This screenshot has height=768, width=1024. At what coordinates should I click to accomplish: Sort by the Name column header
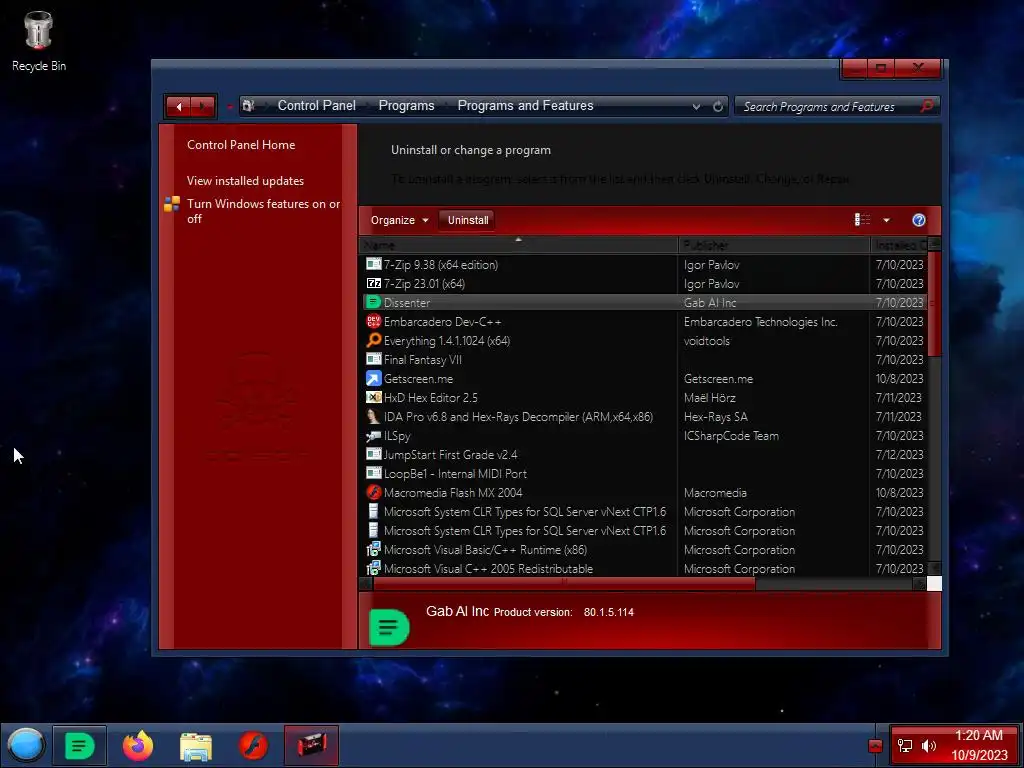(519, 245)
